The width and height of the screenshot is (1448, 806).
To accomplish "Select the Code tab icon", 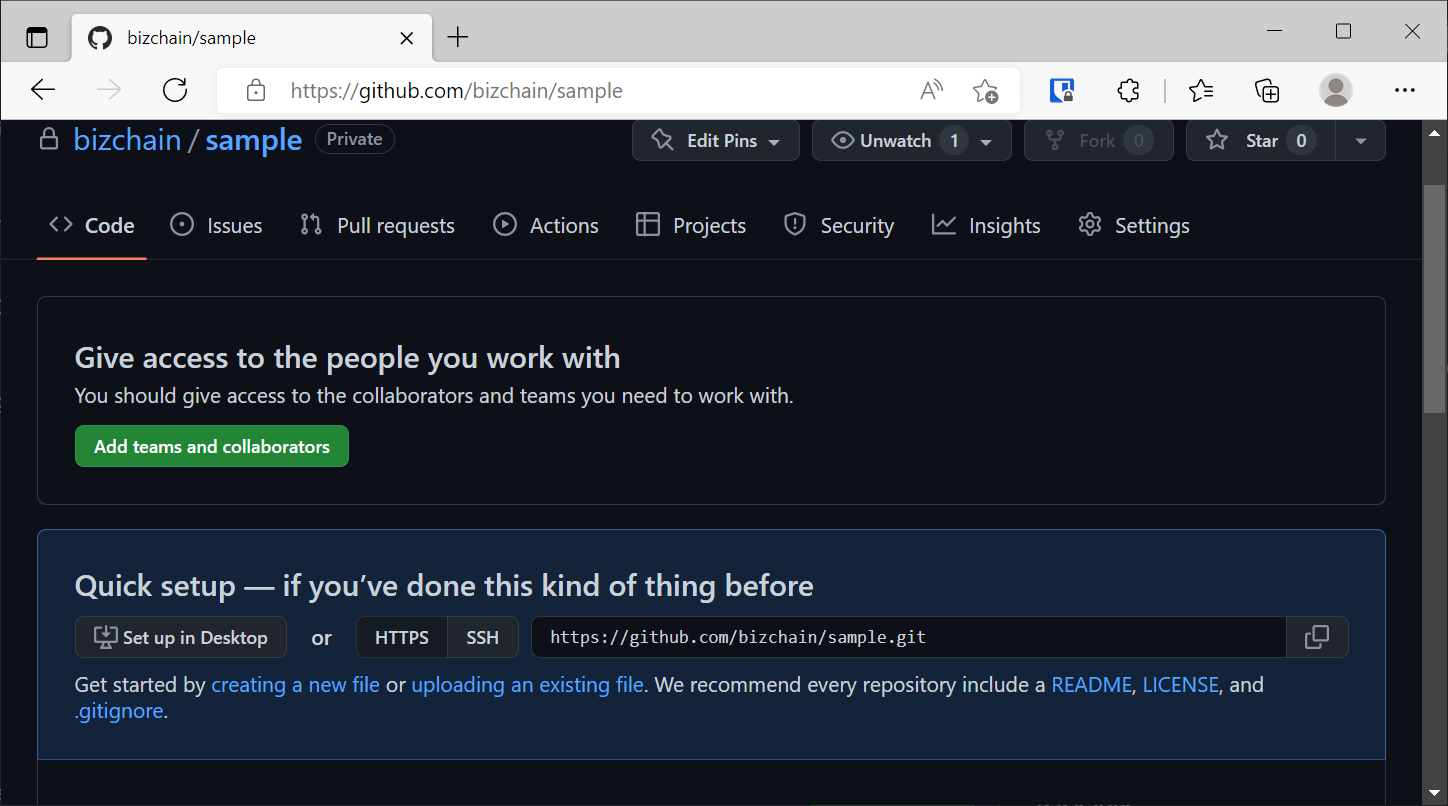I will (x=60, y=225).
